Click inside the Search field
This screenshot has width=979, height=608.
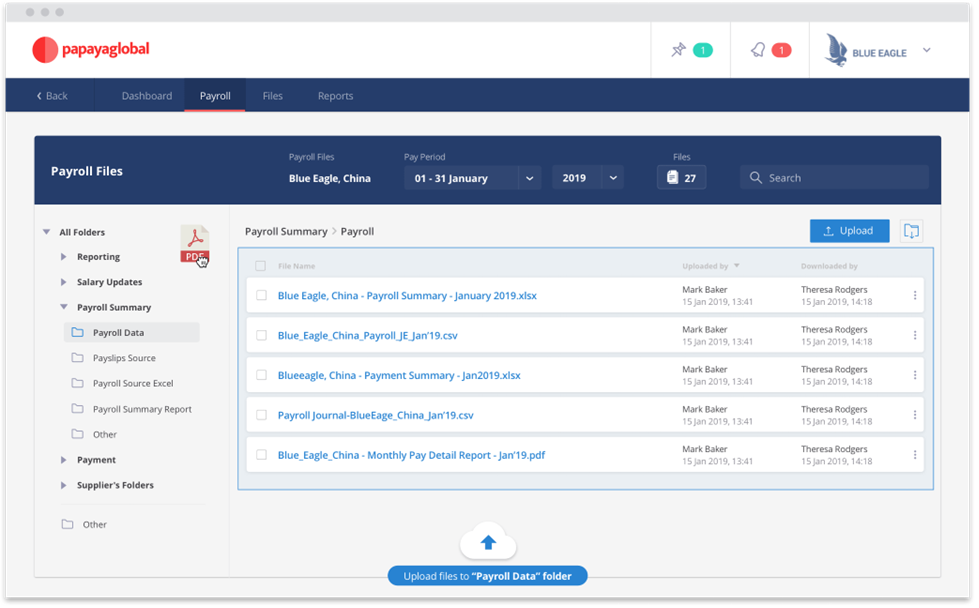(x=835, y=177)
